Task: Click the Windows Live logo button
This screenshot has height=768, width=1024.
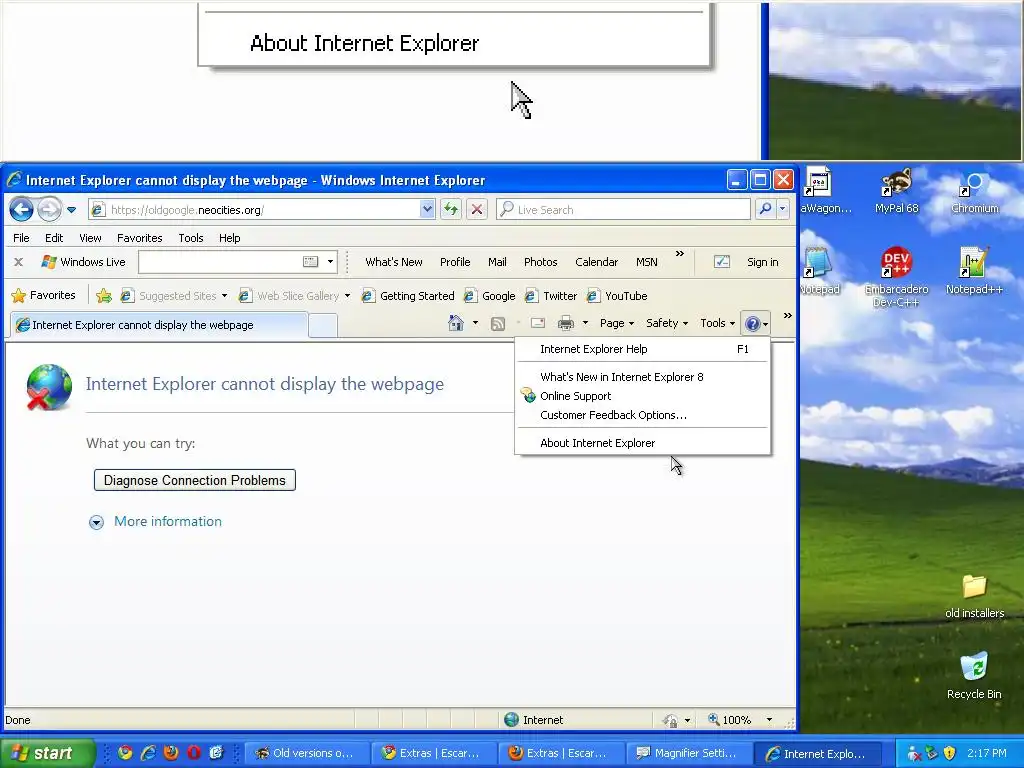Action: point(83,262)
